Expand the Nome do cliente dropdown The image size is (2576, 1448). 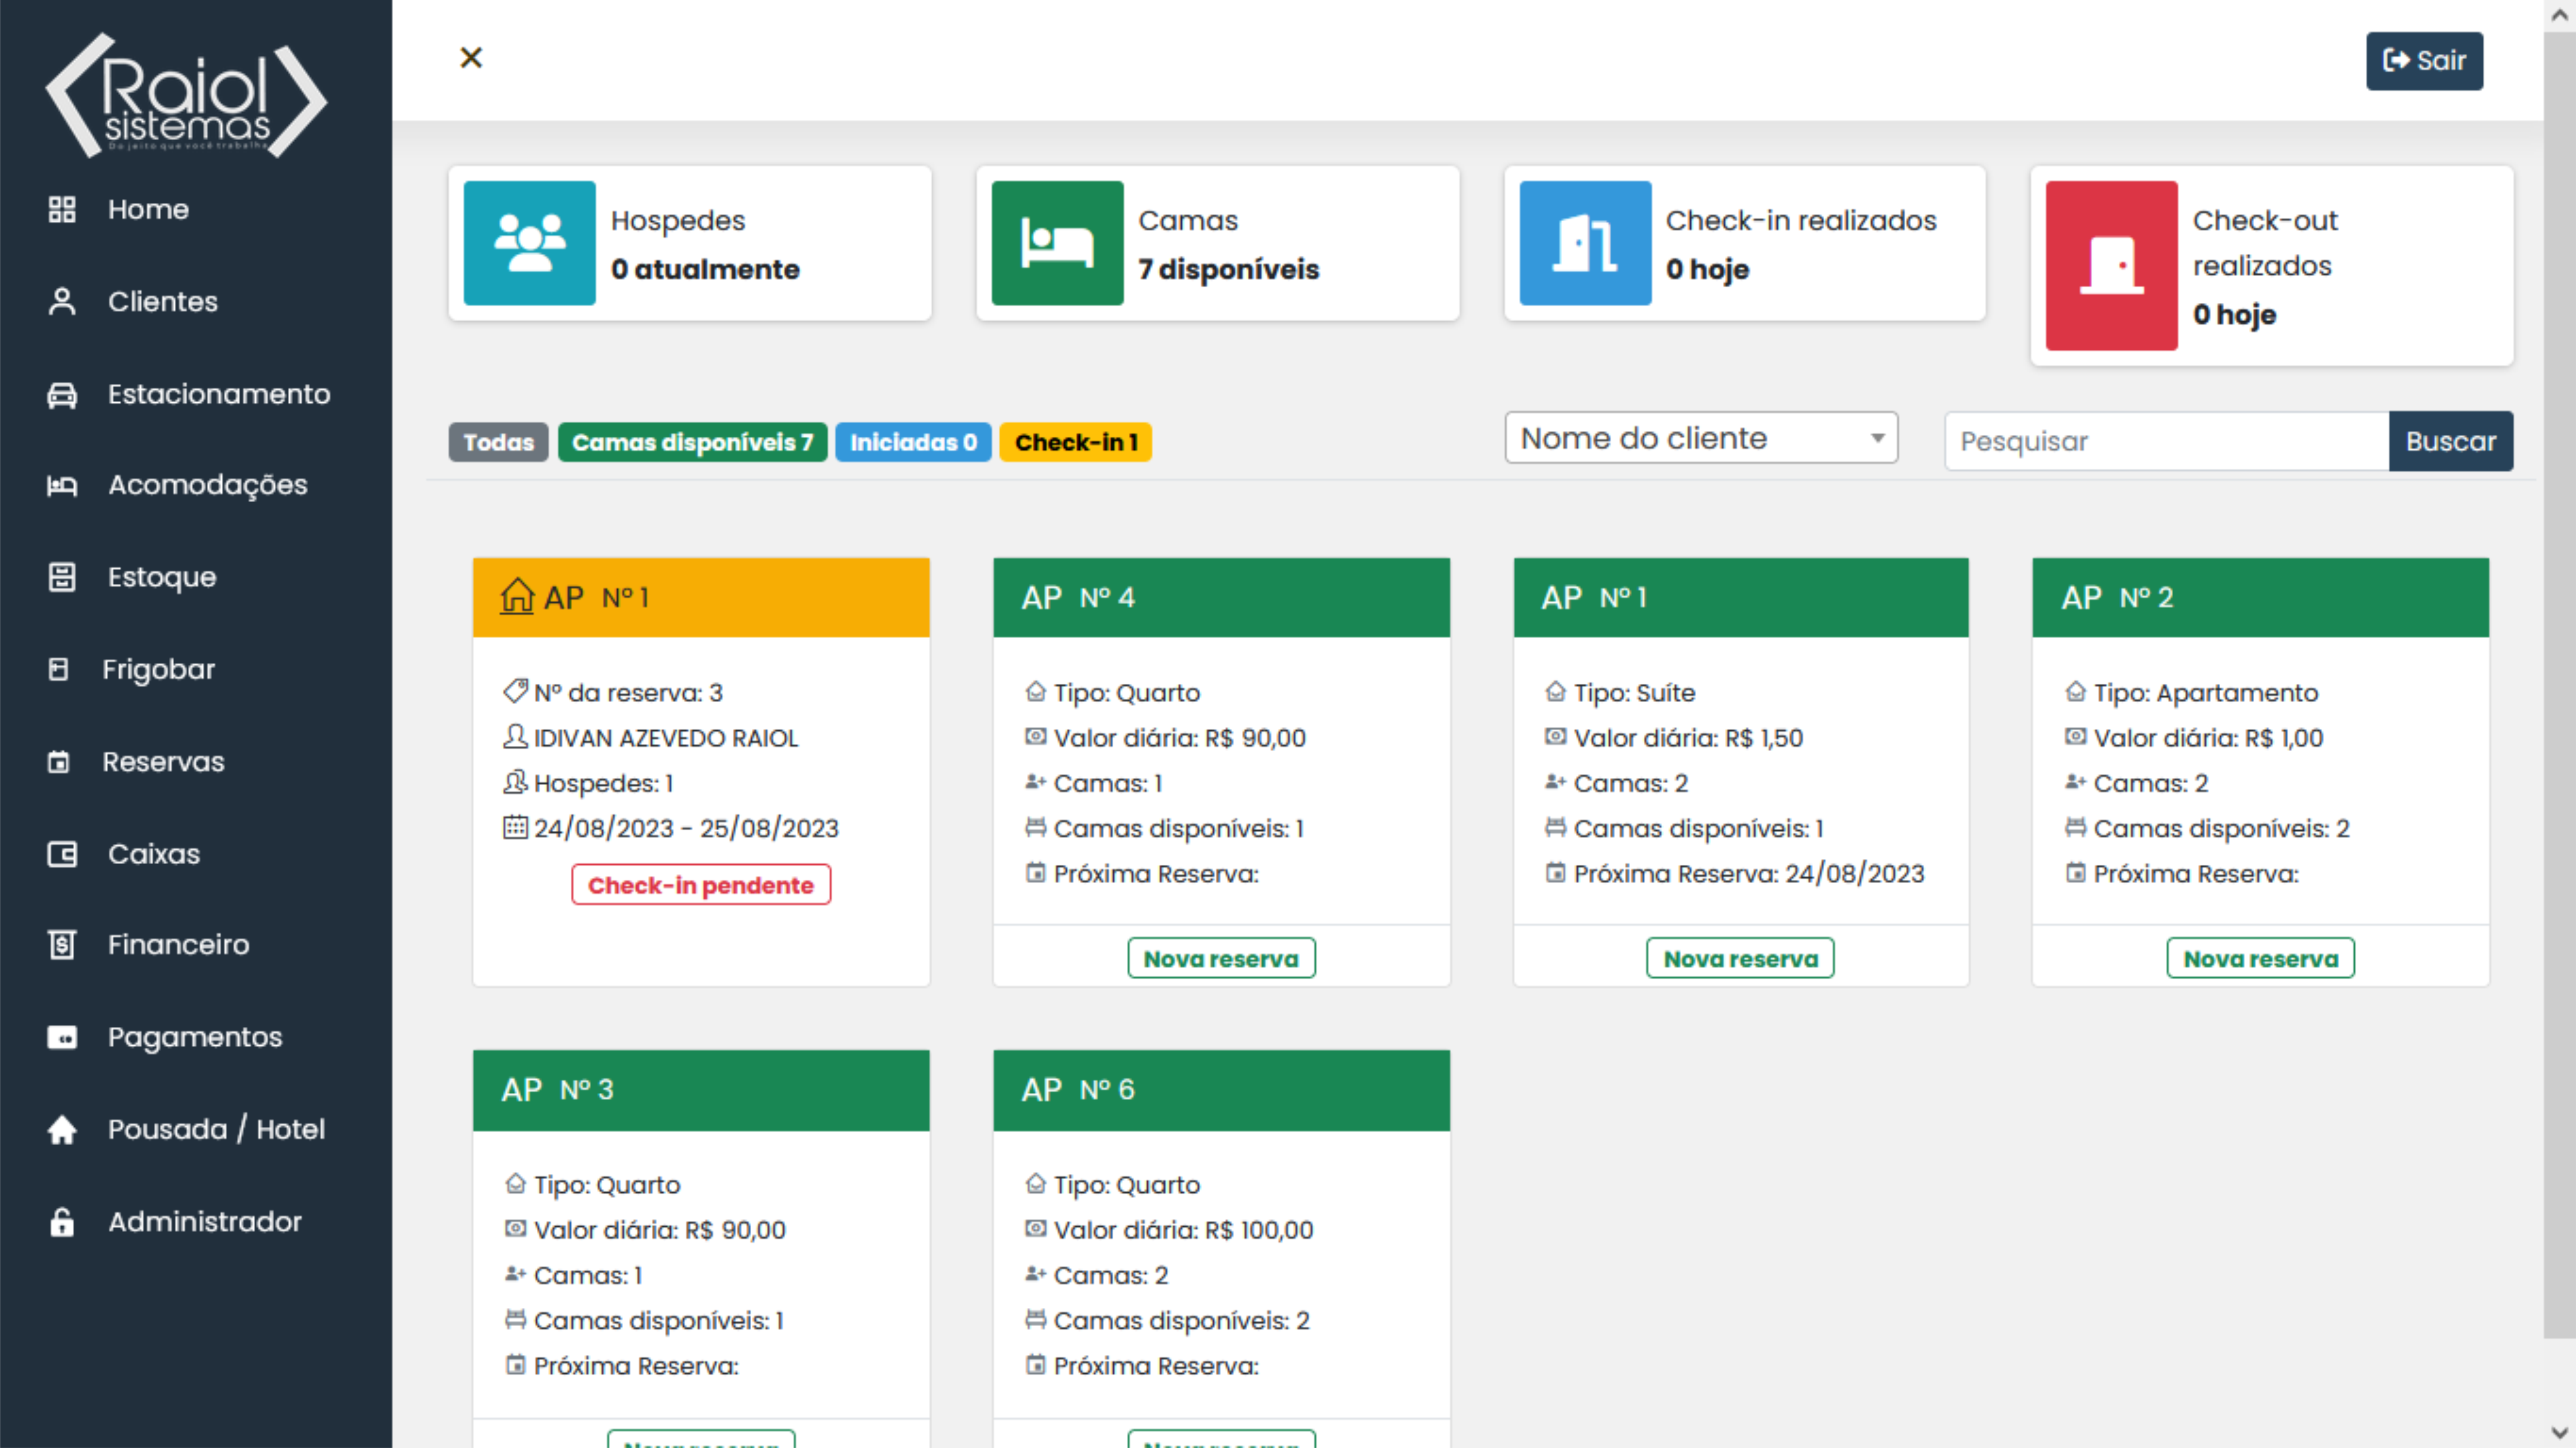click(x=1701, y=438)
